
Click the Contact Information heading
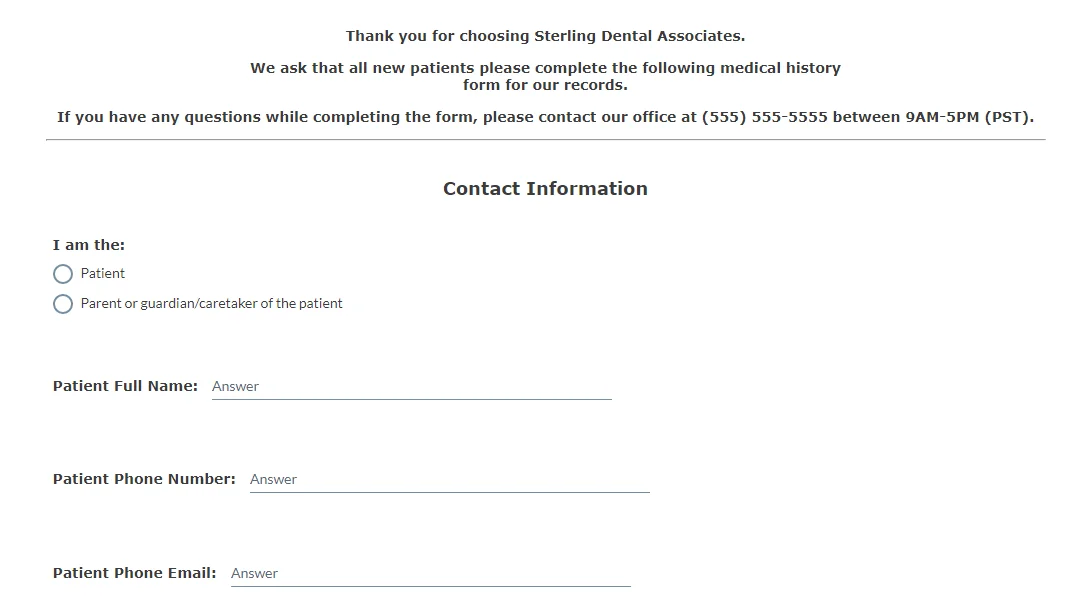[544, 188]
